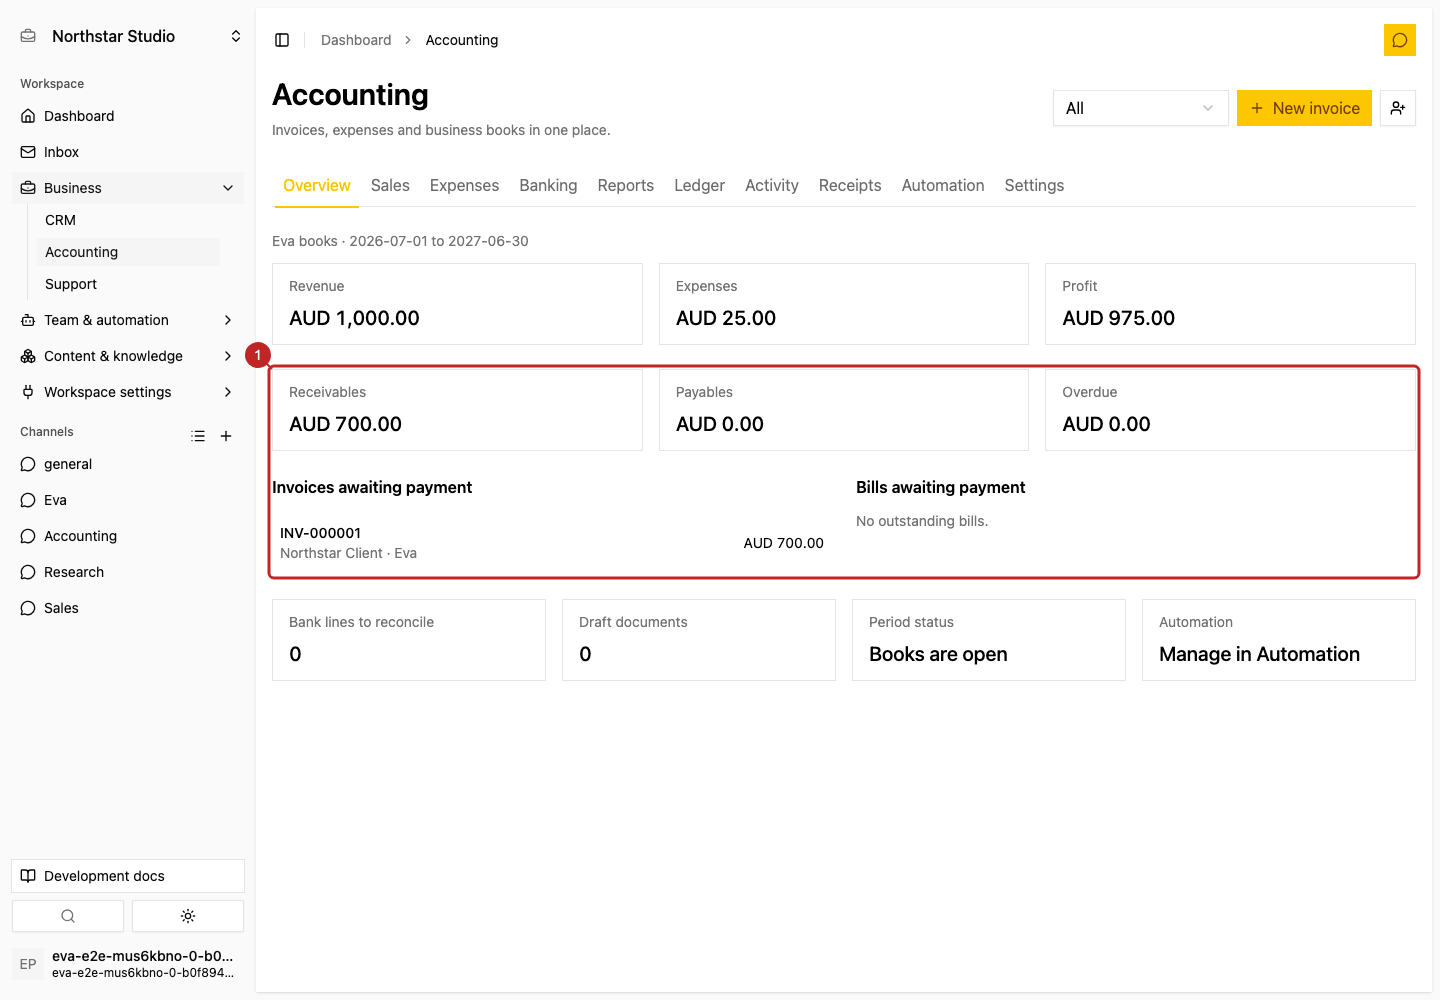Expand the Workspace settings chevron
1440x1000 pixels.
(228, 392)
